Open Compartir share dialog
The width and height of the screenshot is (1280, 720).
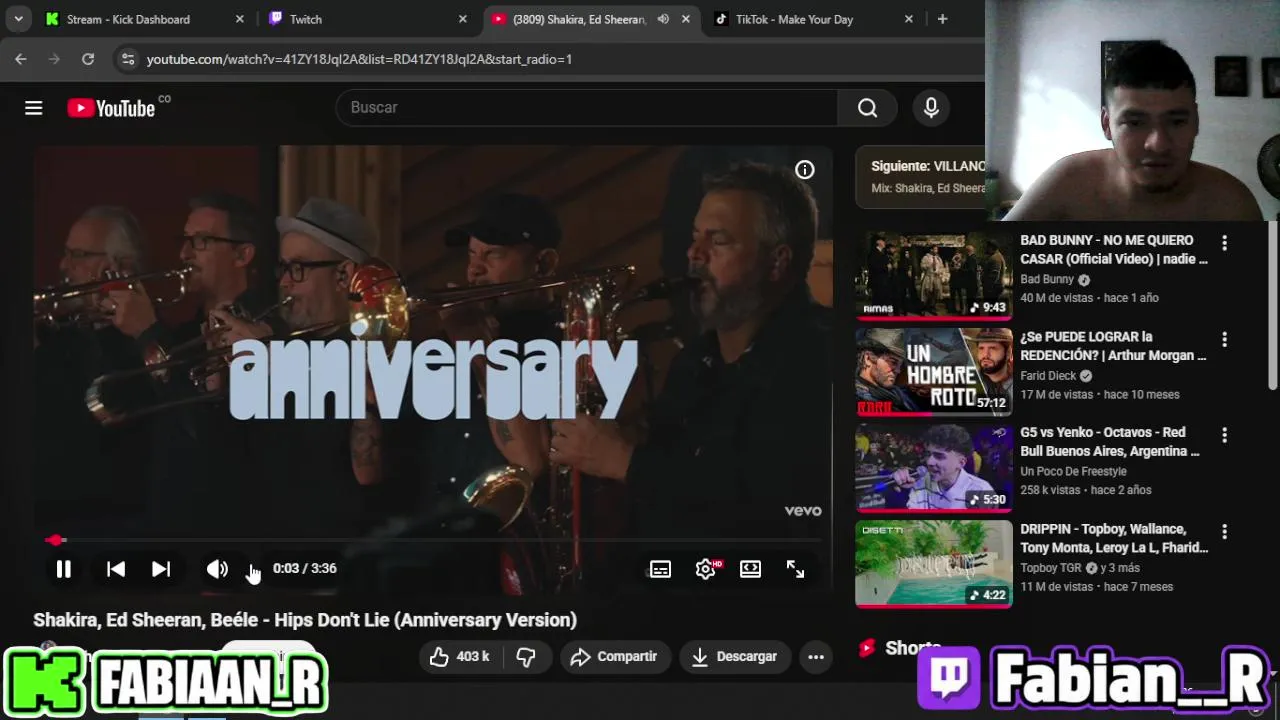pos(614,657)
